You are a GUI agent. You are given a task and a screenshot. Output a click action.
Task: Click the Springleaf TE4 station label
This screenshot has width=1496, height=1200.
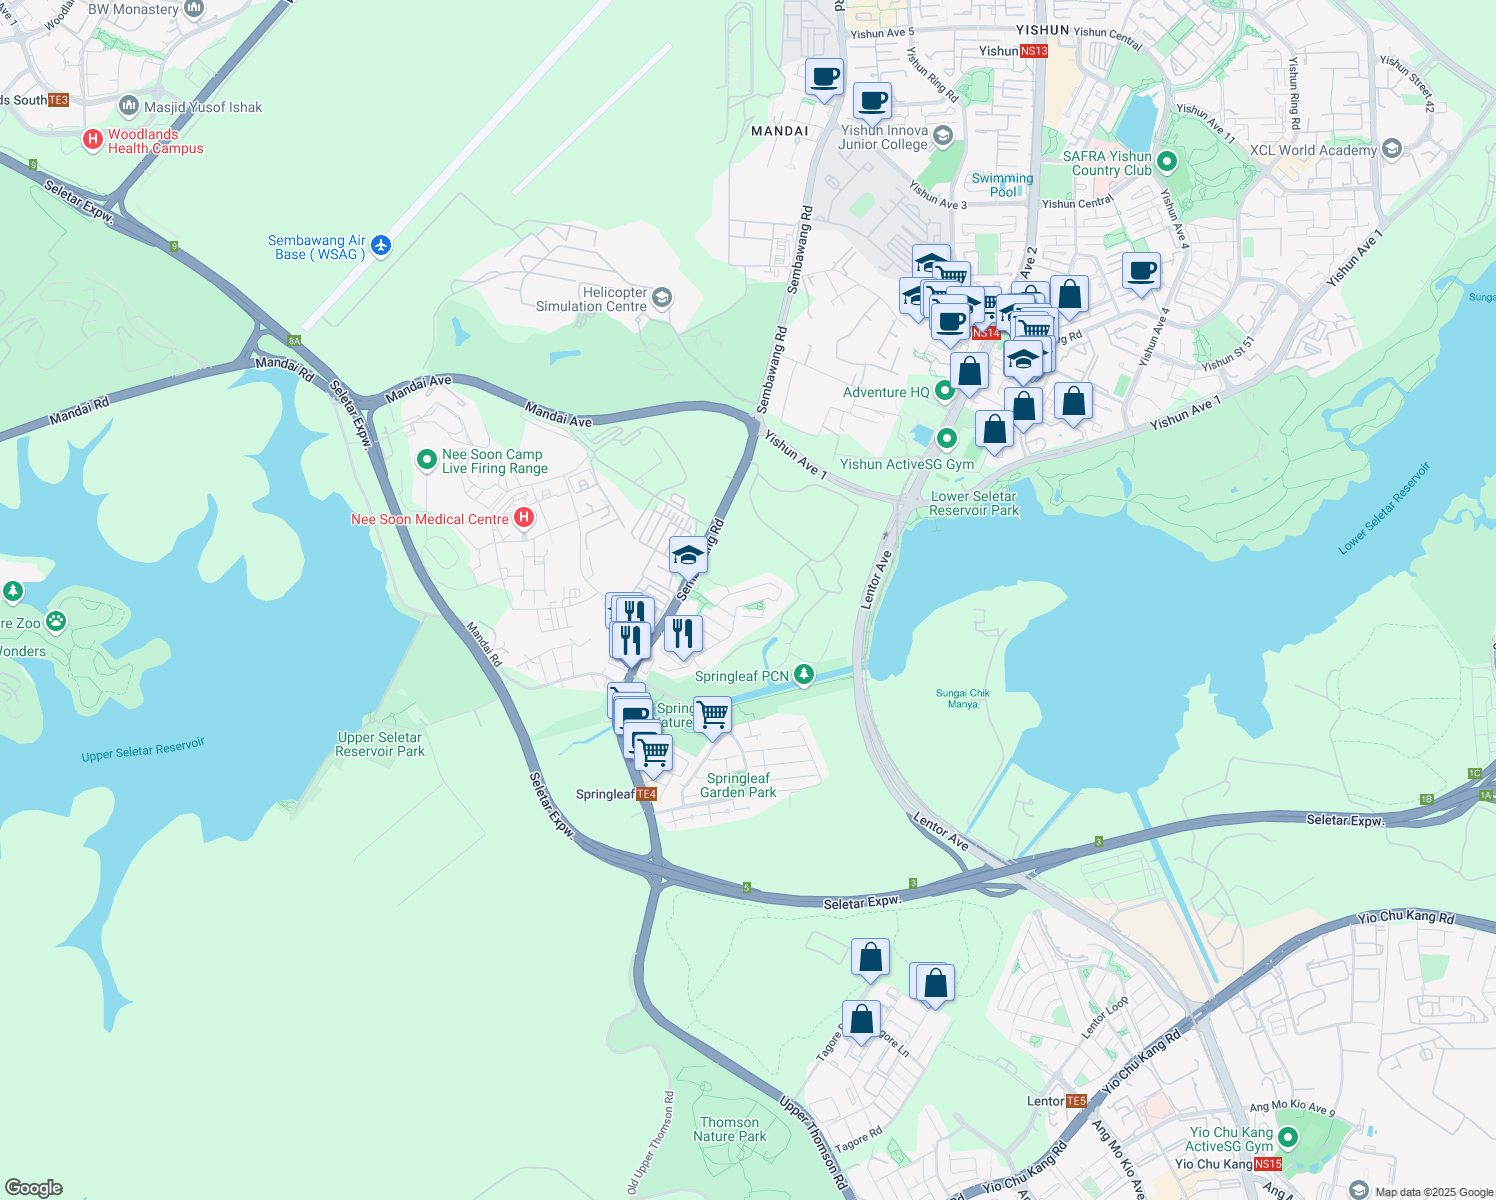pyautogui.click(x=616, y=794)
